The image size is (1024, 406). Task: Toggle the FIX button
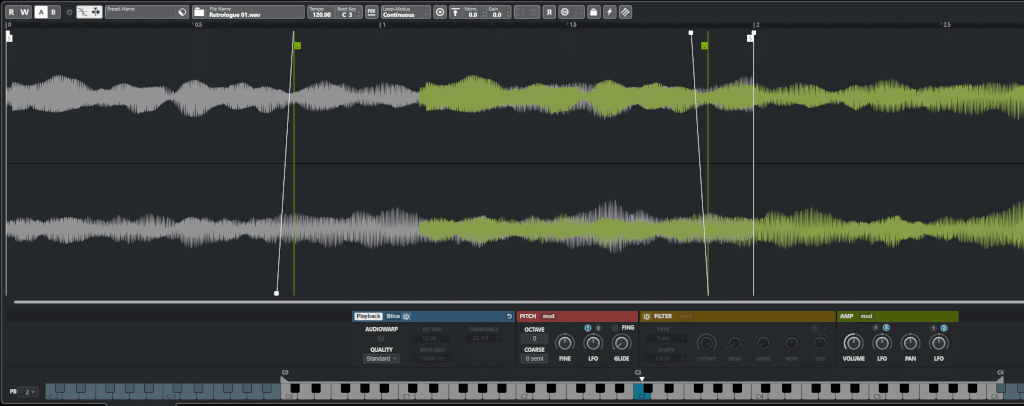click(x=371, y=12)
